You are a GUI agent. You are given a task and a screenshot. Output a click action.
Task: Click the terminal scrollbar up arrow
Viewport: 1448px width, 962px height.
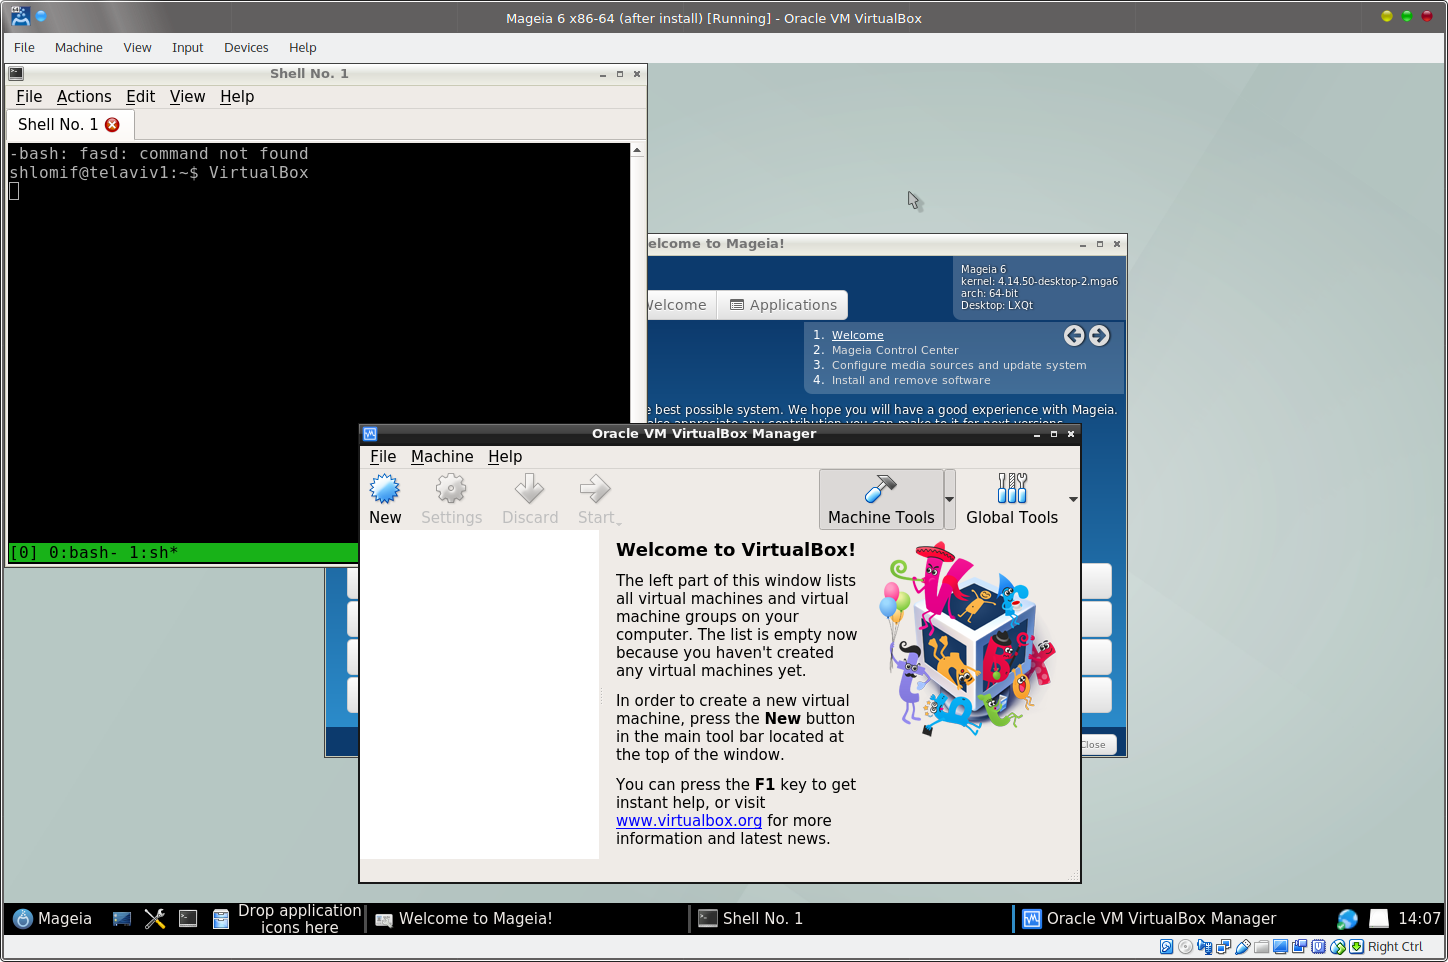click(x=637, y=150)
